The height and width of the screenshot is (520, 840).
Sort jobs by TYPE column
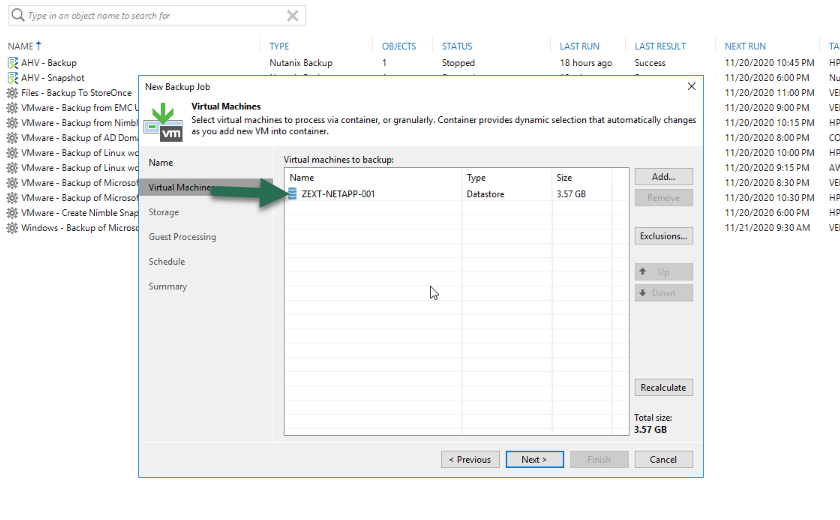click(x=279, y=46)
